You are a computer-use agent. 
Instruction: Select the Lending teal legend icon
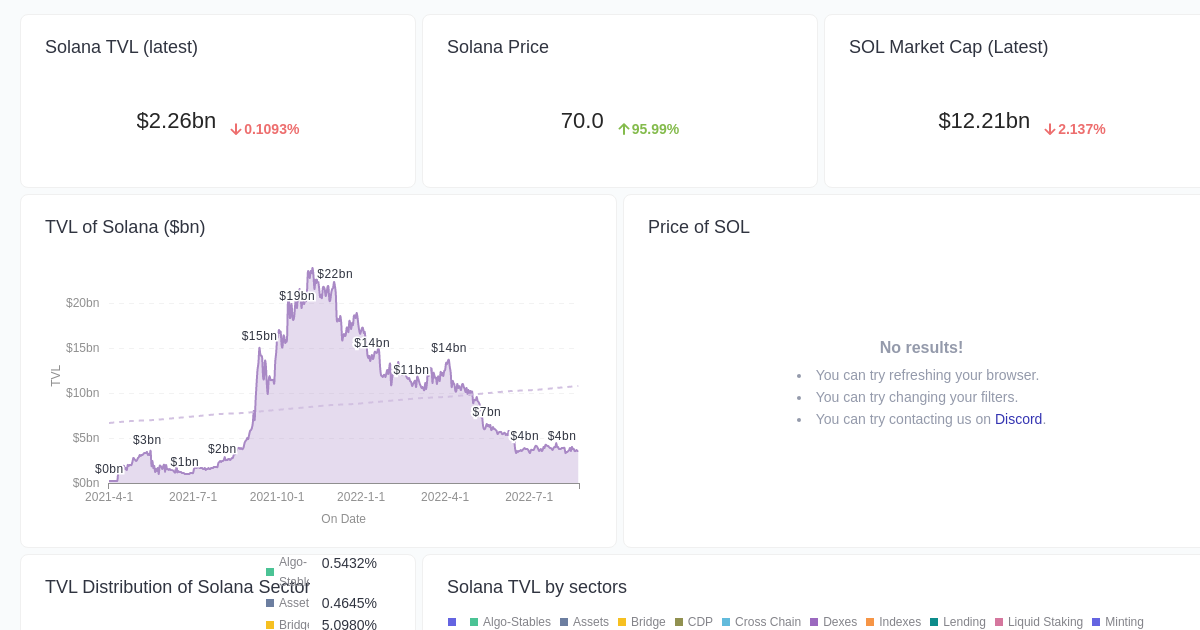931,622
